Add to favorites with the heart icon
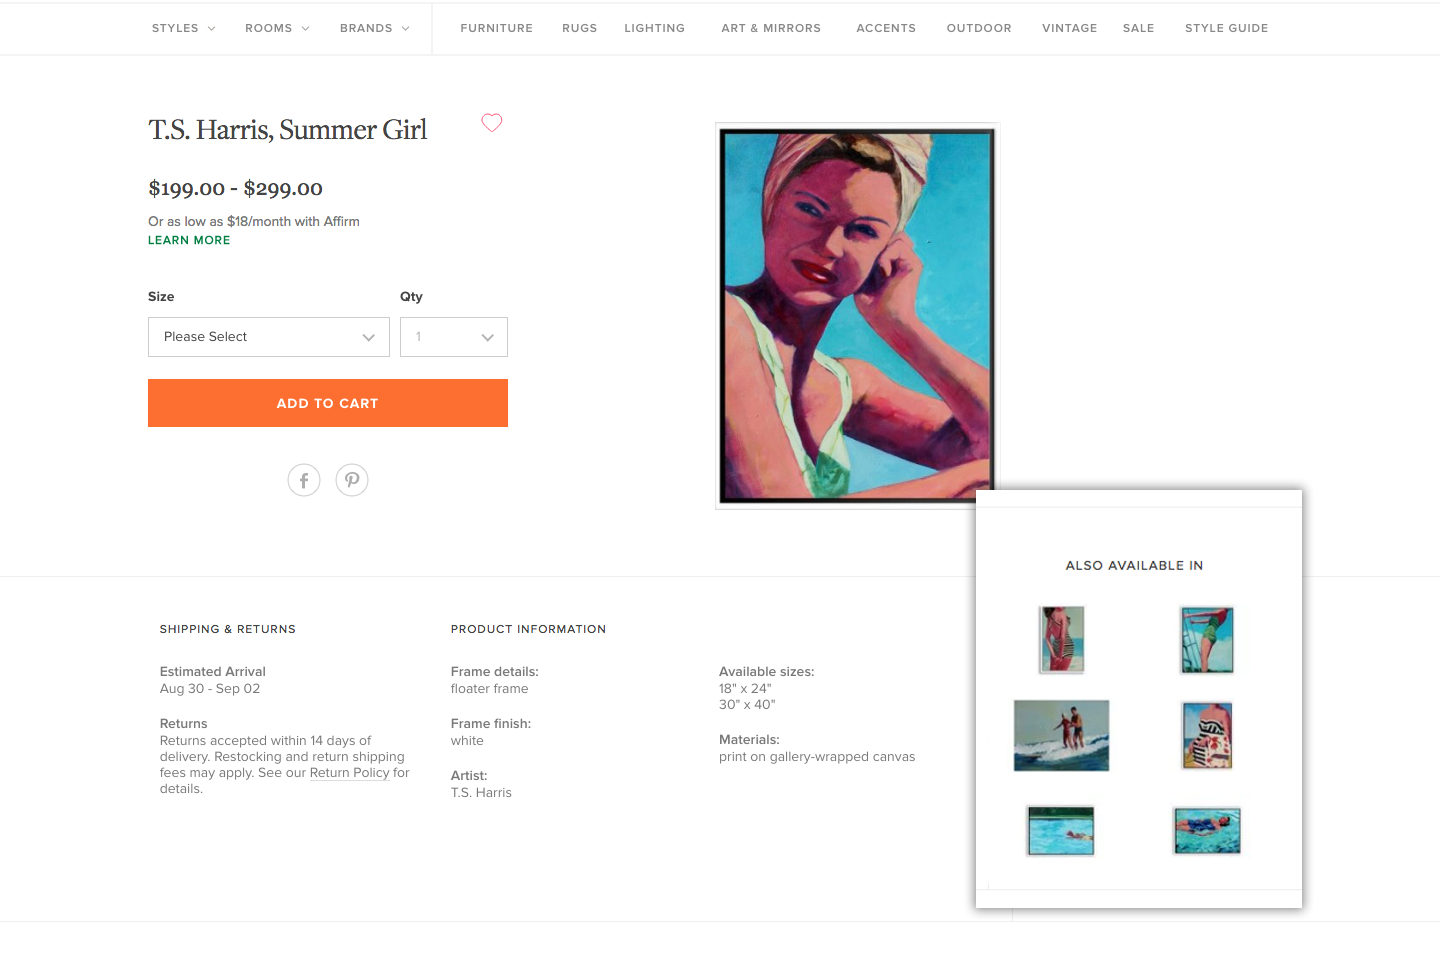 coord(492,123)
